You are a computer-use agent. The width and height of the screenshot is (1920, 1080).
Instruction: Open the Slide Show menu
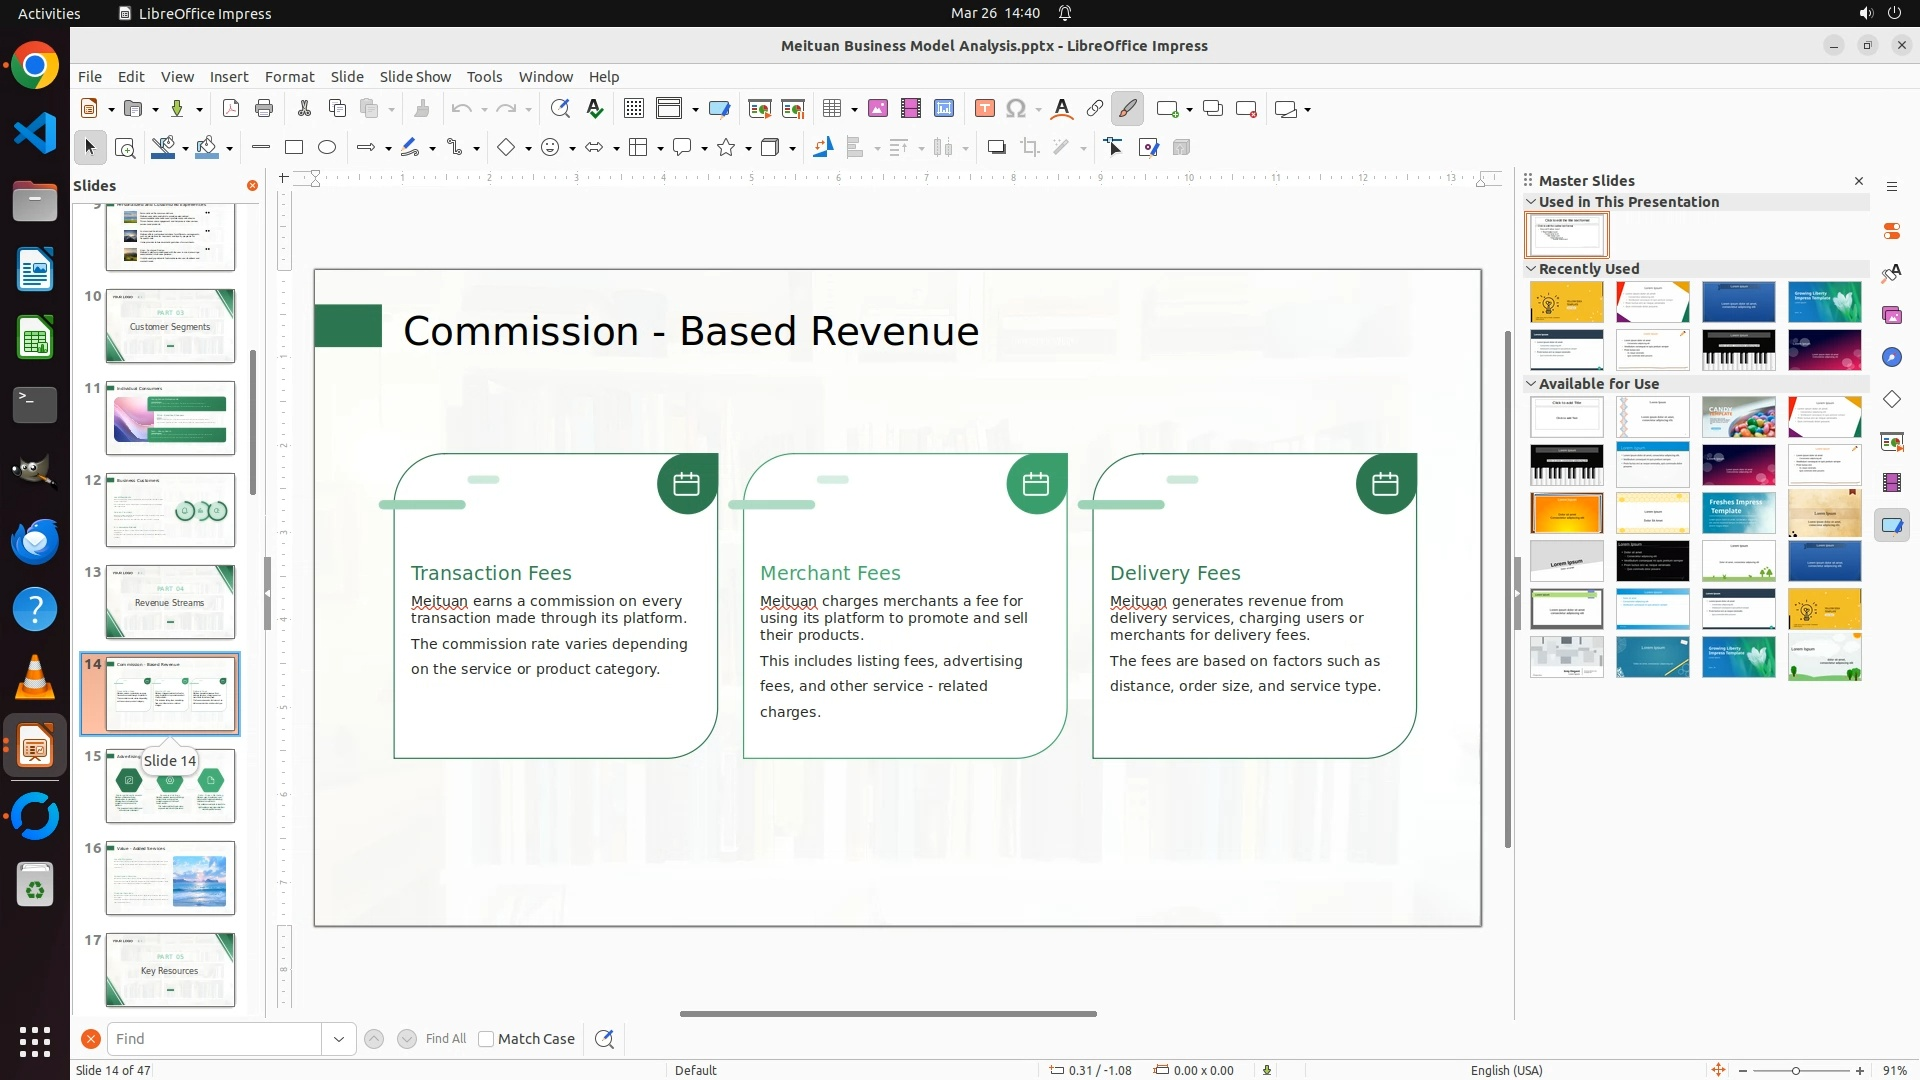coord(415,77)
